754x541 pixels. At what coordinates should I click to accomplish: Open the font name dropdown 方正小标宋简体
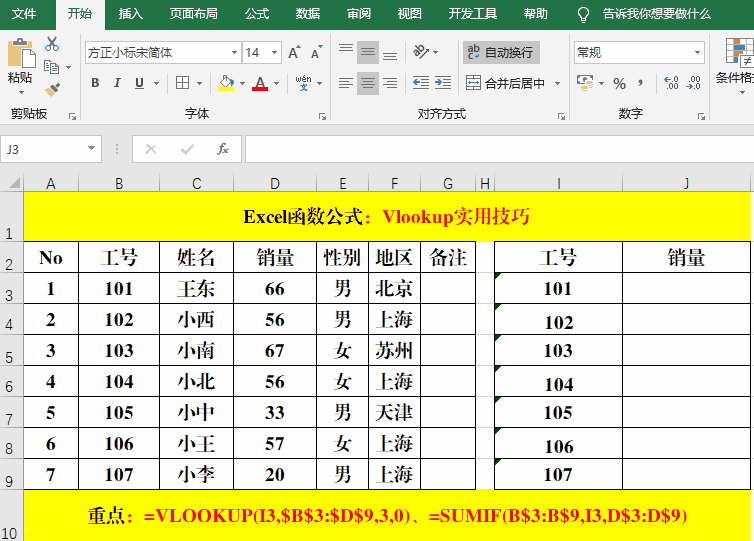pos(234,52)
